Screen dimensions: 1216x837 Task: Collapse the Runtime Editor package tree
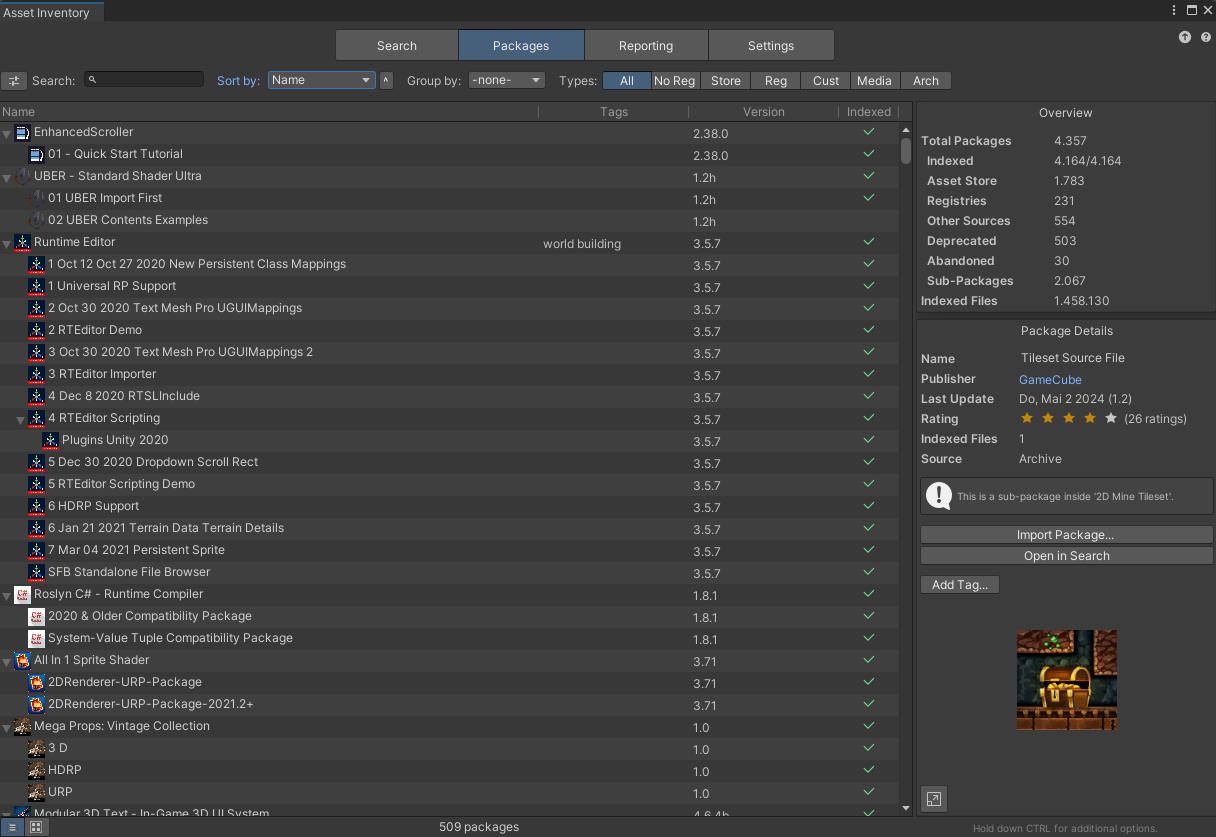pos(8,242)
